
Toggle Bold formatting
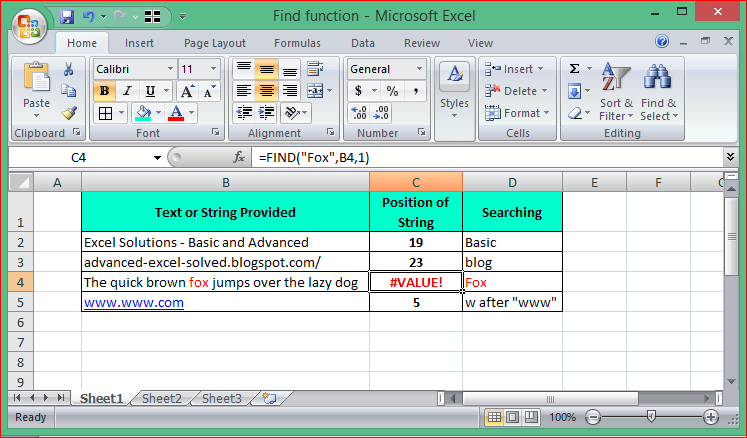click(104, 91)
